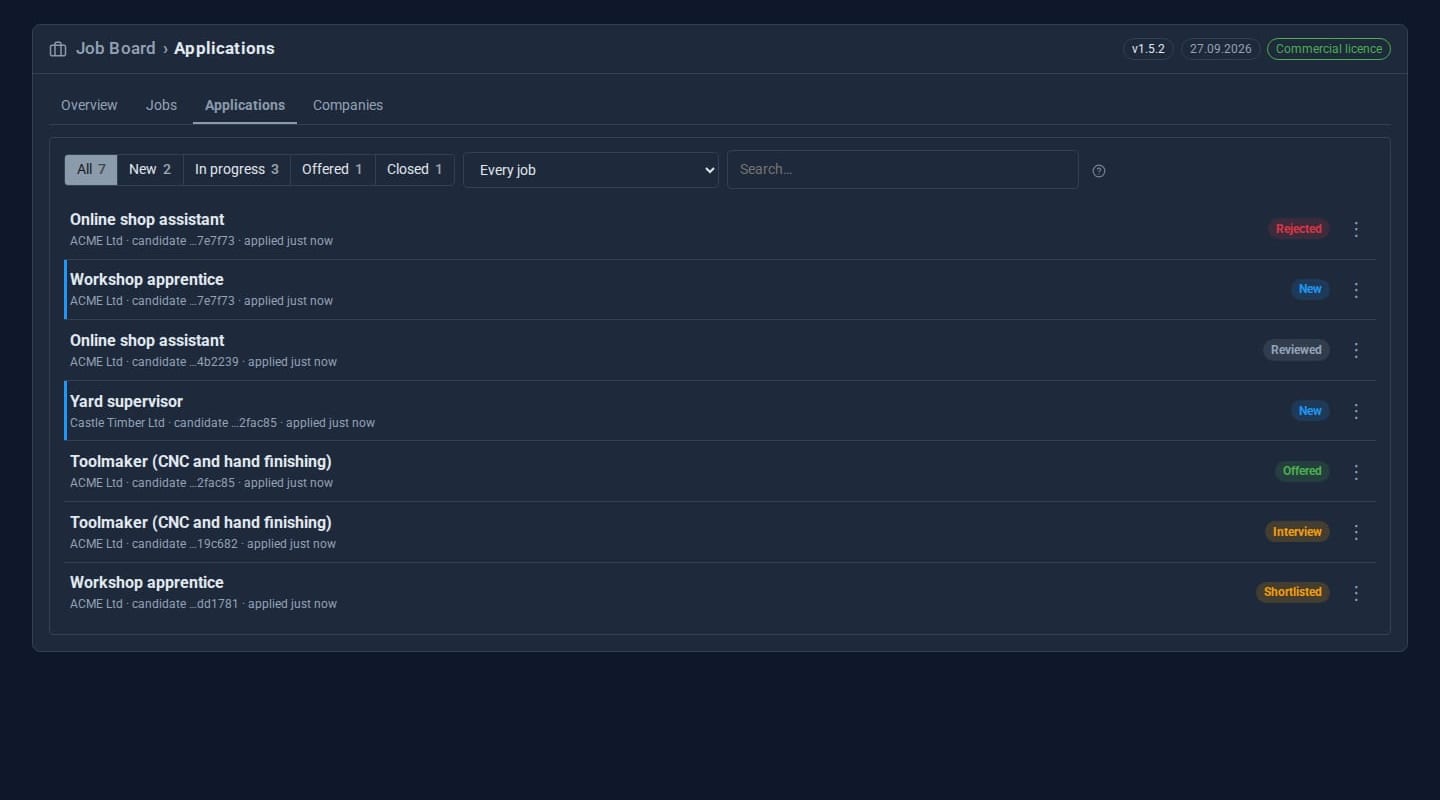Click Castle Timber Ltd candidate details text
1440x800 pixels.
click(x=222, y=423)
